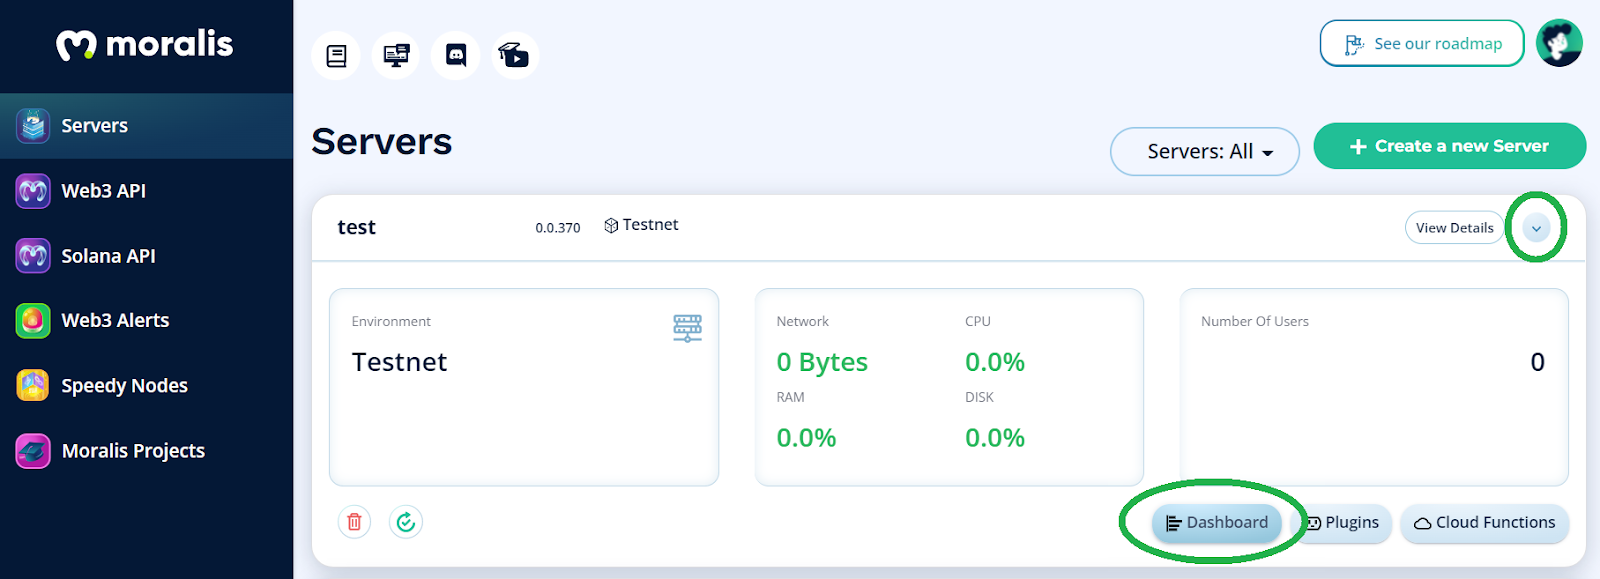Click the user profile avatar
This screenshot has height=579, width=1600.
coord(1559,43)
